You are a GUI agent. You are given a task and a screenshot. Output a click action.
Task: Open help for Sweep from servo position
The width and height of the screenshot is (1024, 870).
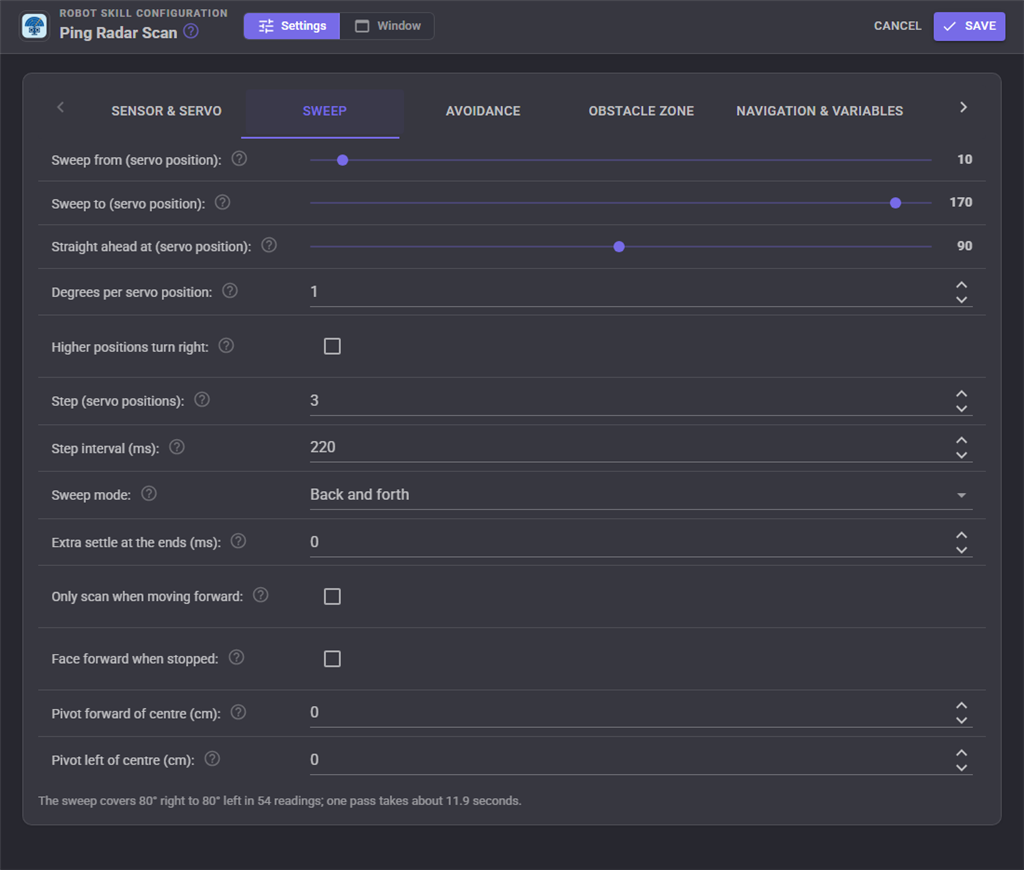tap(240, 159)
